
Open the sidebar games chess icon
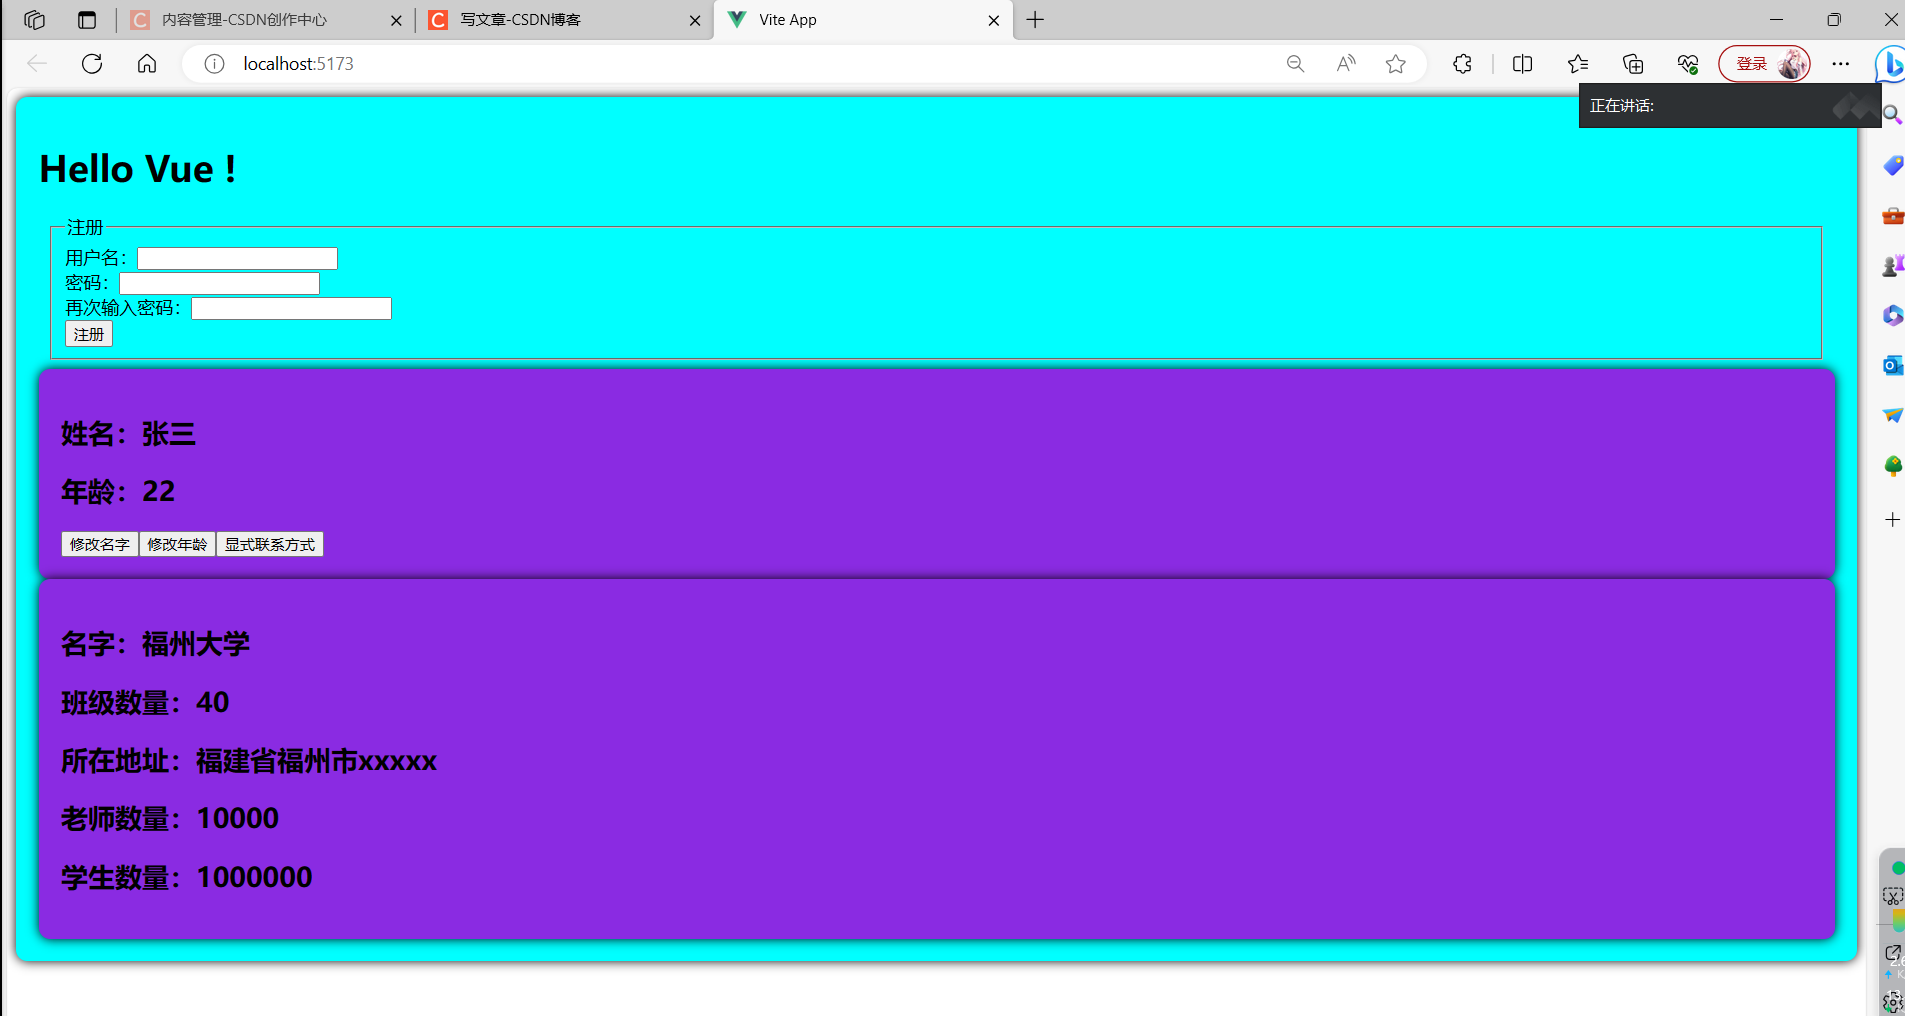pos(1892,266)
